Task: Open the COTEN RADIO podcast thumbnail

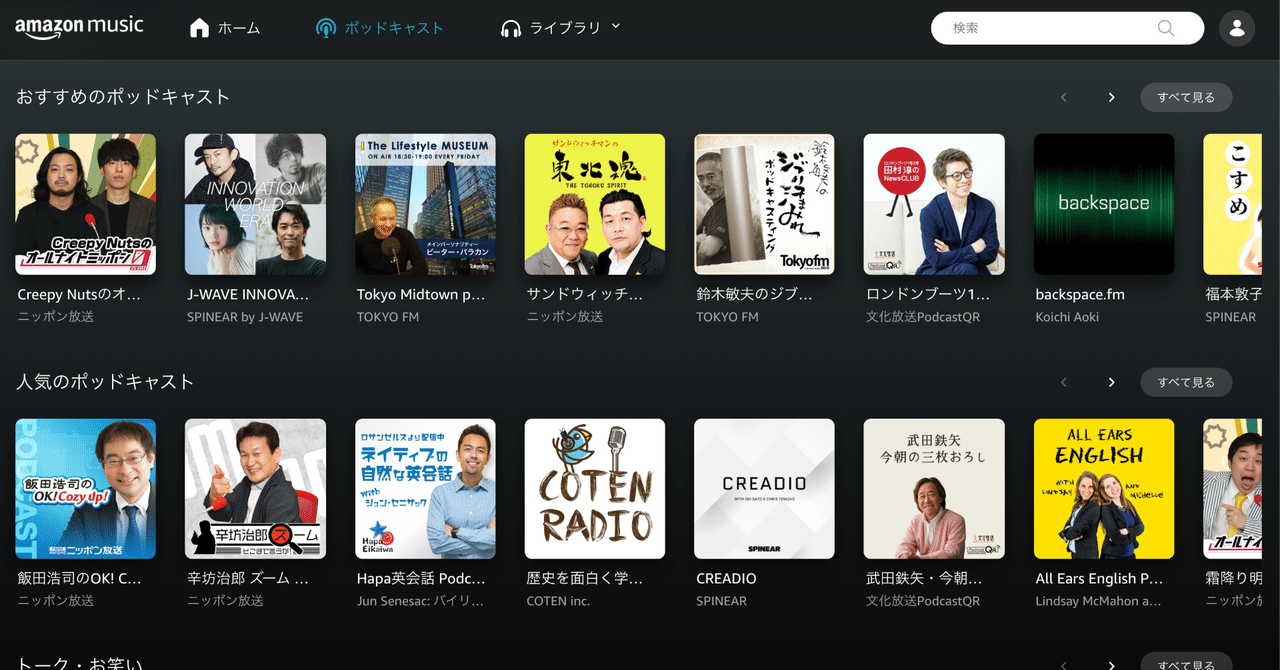Action: click(x=594, y=488)
